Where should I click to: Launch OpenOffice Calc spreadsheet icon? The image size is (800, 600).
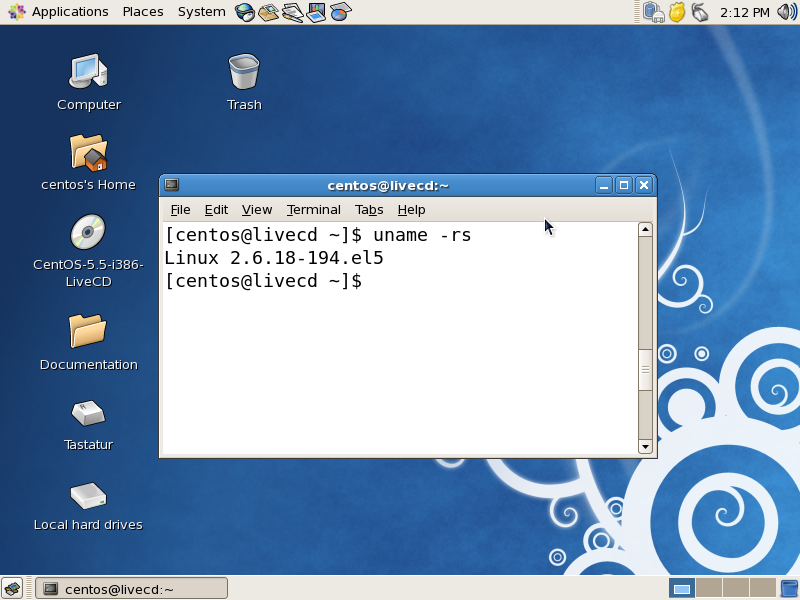click(341, 11)
